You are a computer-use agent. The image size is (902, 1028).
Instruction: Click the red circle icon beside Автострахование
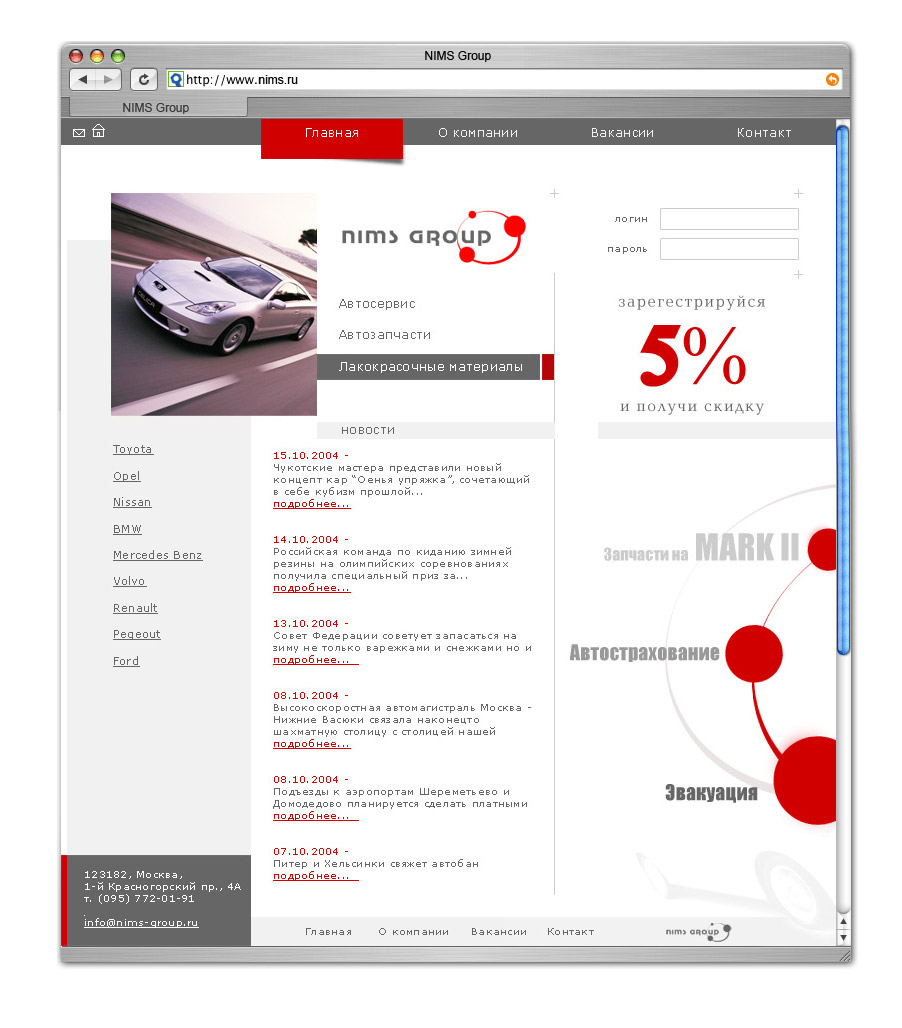(x=753, y=654)
